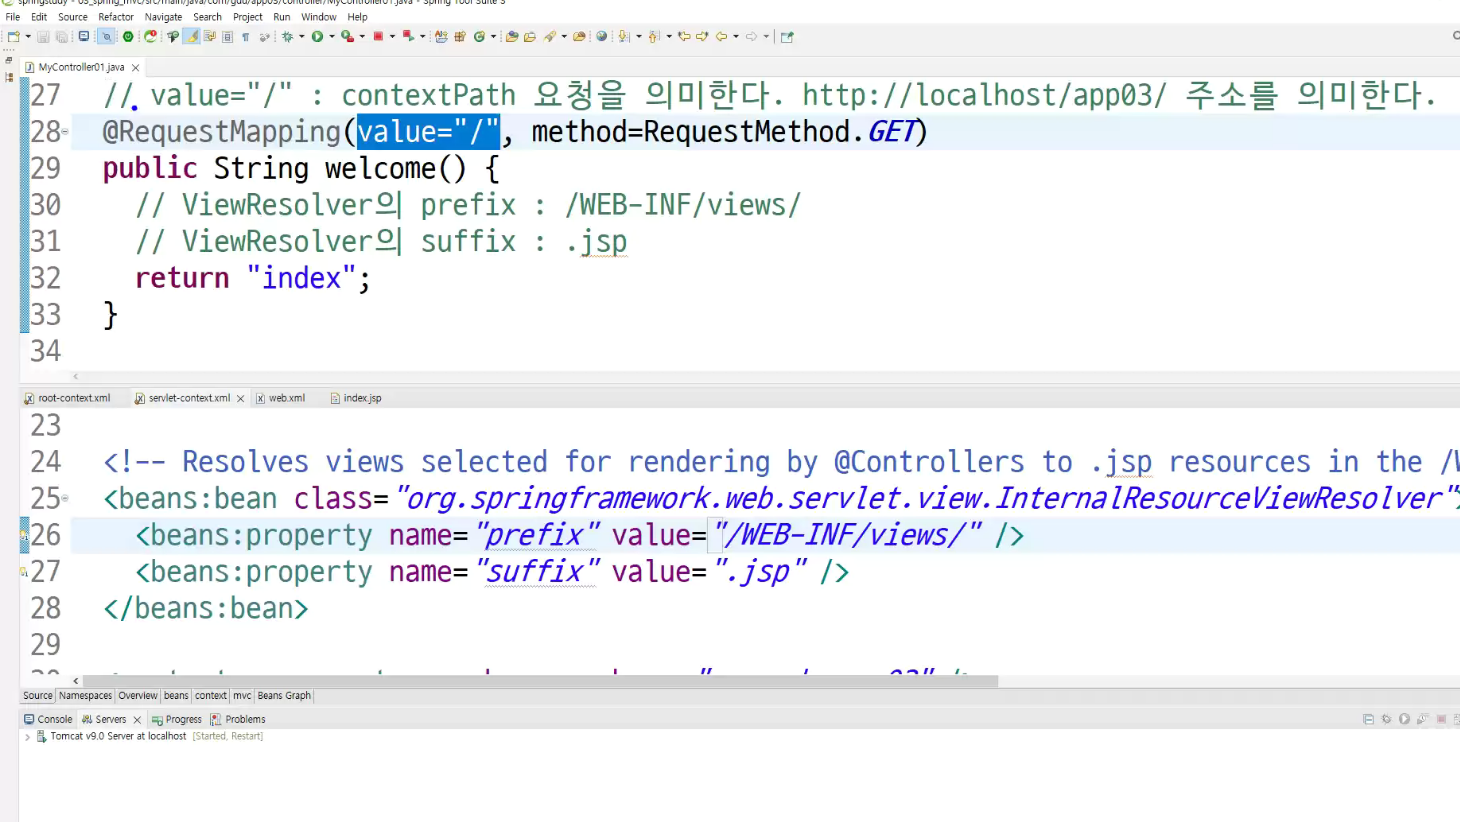The image size is (1460, 822).
Task: Open dropdown arrow next to Run icon
Action: pyautogui.click(x=332, y=37)
